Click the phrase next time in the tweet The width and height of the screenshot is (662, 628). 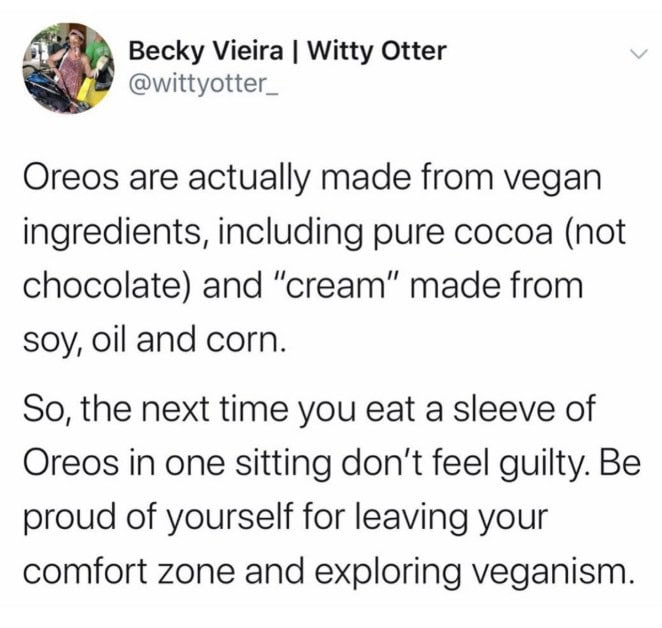click(212, 410)
